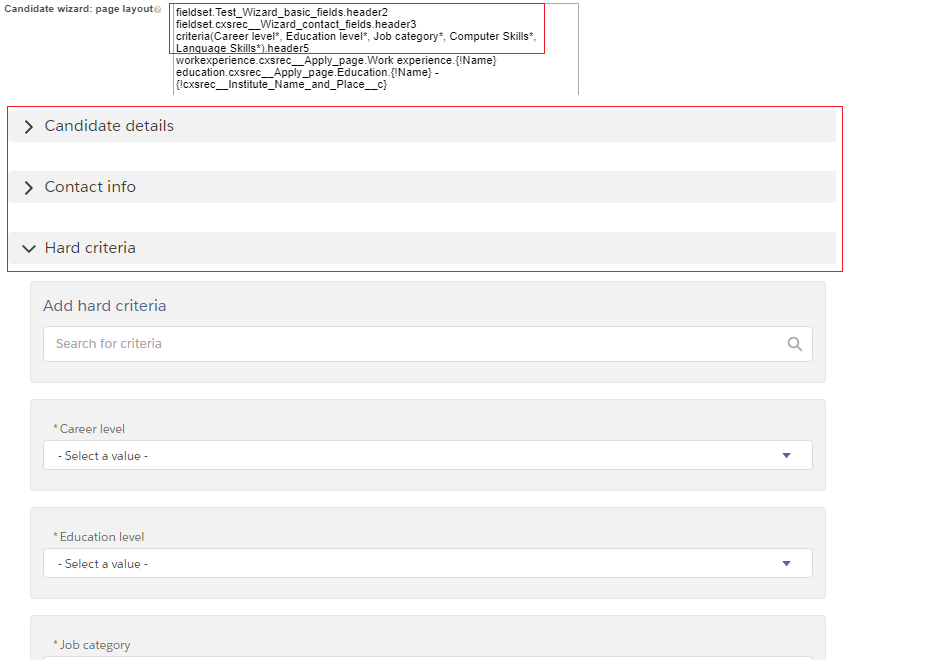Click the Career level dropdown arrow
The height and width of the screenshot is (660, 928).
point(786,455)
